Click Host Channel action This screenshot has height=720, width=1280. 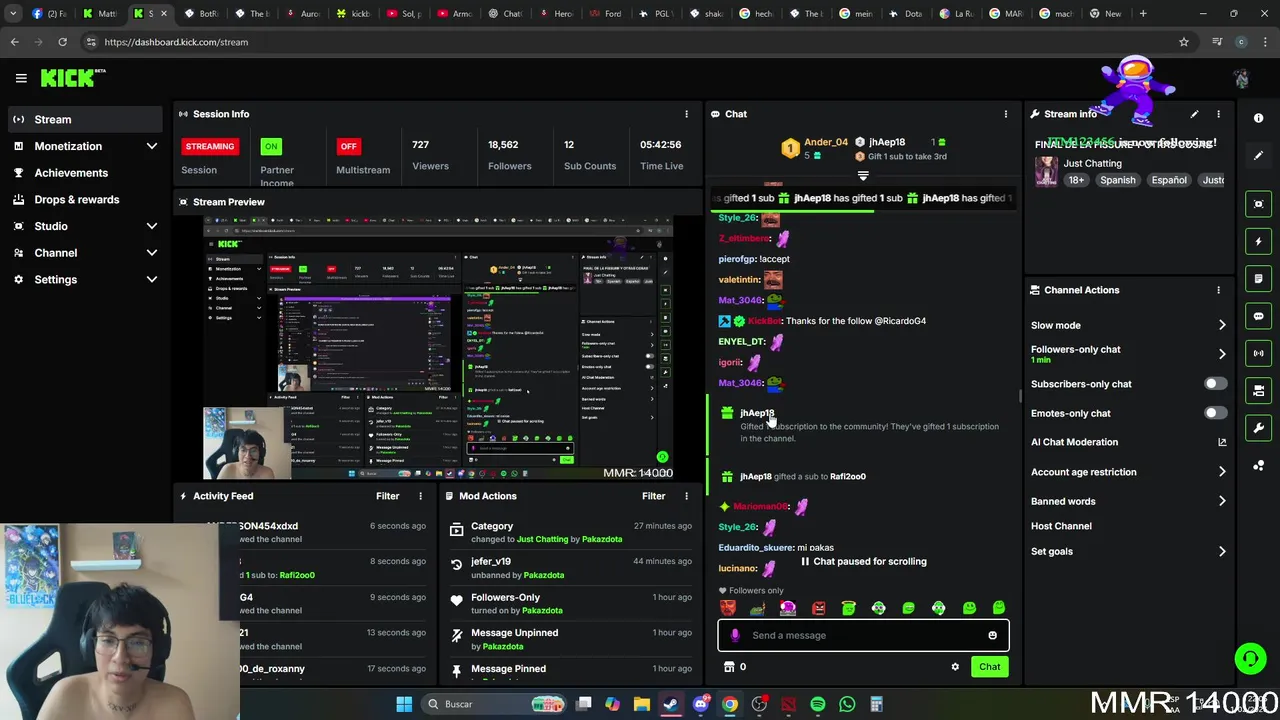(1061, 526)
